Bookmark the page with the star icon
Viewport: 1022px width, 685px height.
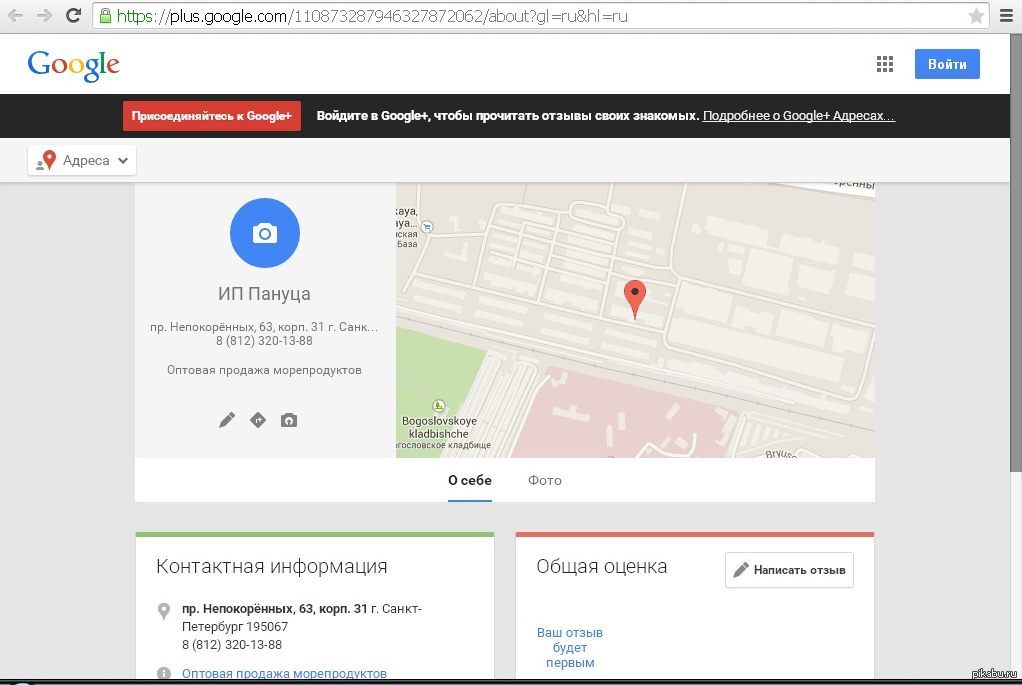[976, 16]
